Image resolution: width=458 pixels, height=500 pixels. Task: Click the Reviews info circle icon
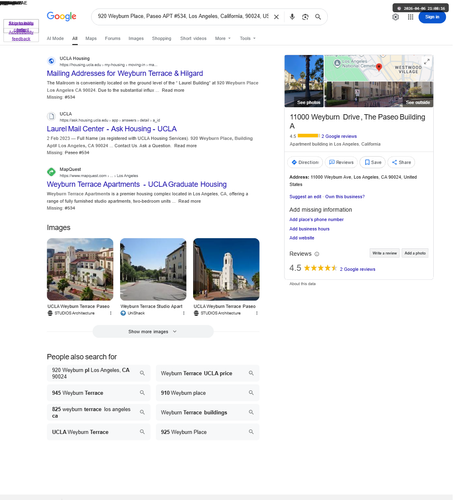[317, 254]
